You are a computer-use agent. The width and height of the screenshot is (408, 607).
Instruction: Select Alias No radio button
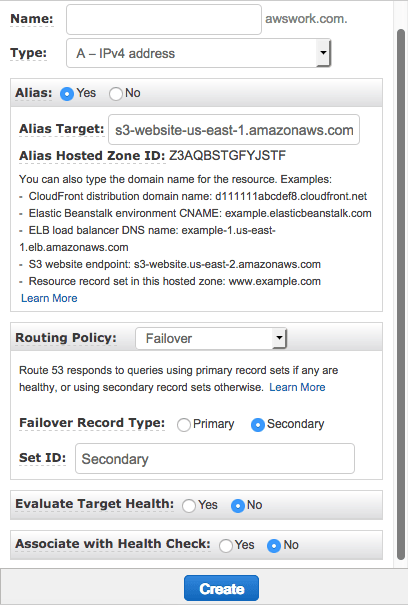tap(116, 94)
